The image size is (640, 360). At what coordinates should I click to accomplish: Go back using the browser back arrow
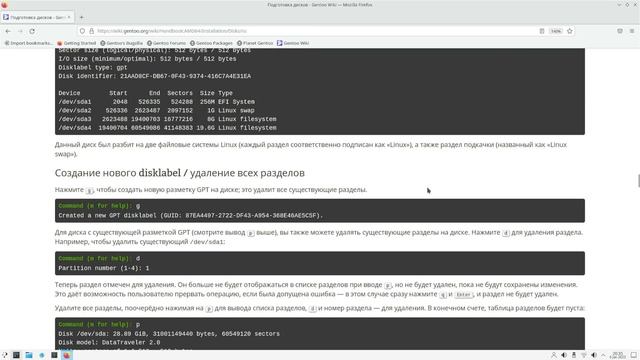[8, 31]
